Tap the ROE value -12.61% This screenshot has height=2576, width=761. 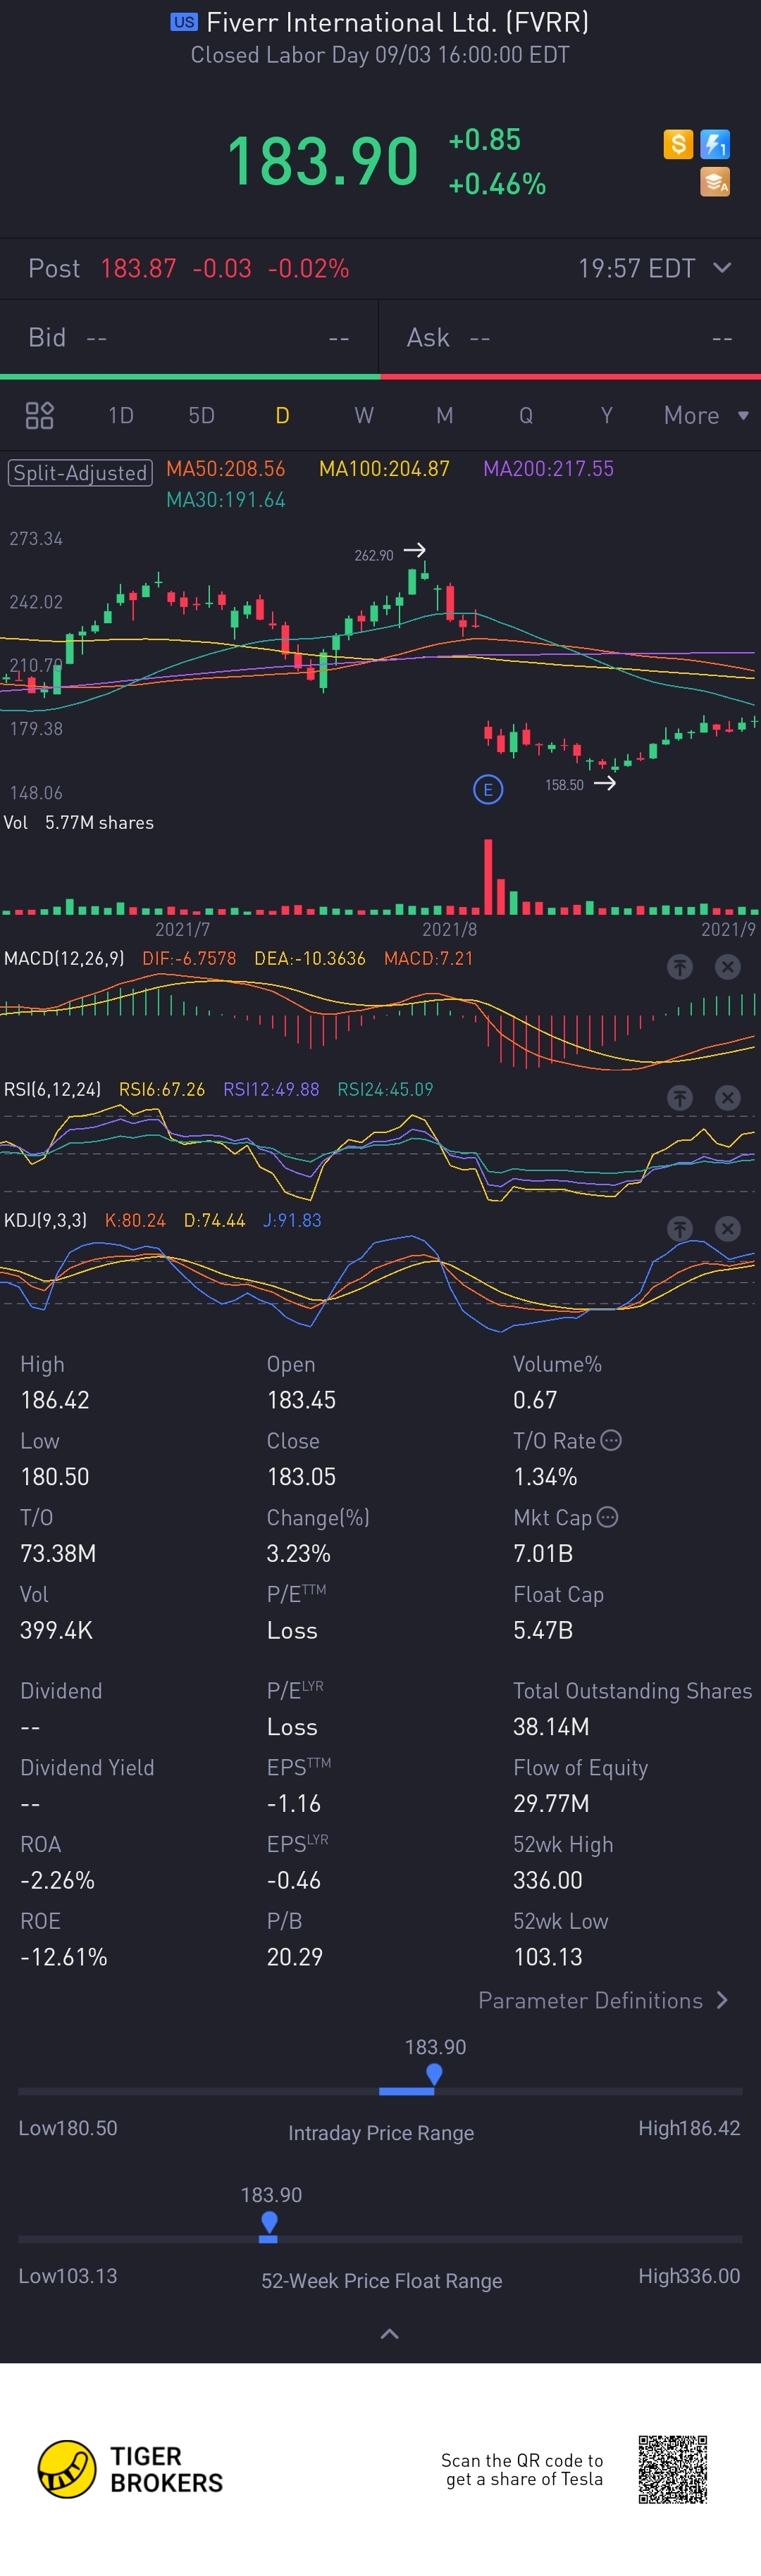(x=64, y=1957)
